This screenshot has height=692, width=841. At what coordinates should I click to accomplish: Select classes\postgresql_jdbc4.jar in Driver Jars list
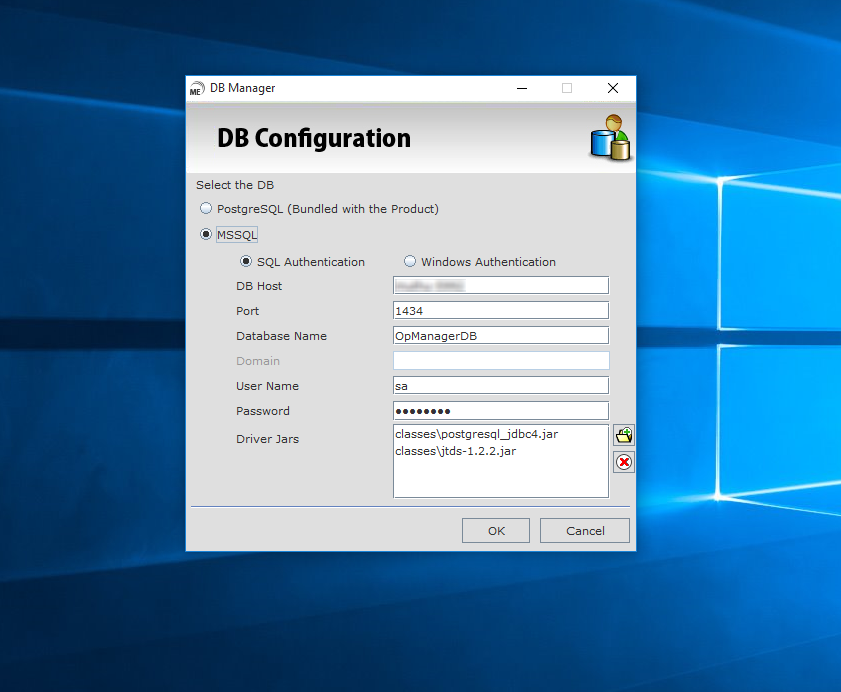point(476,435)
